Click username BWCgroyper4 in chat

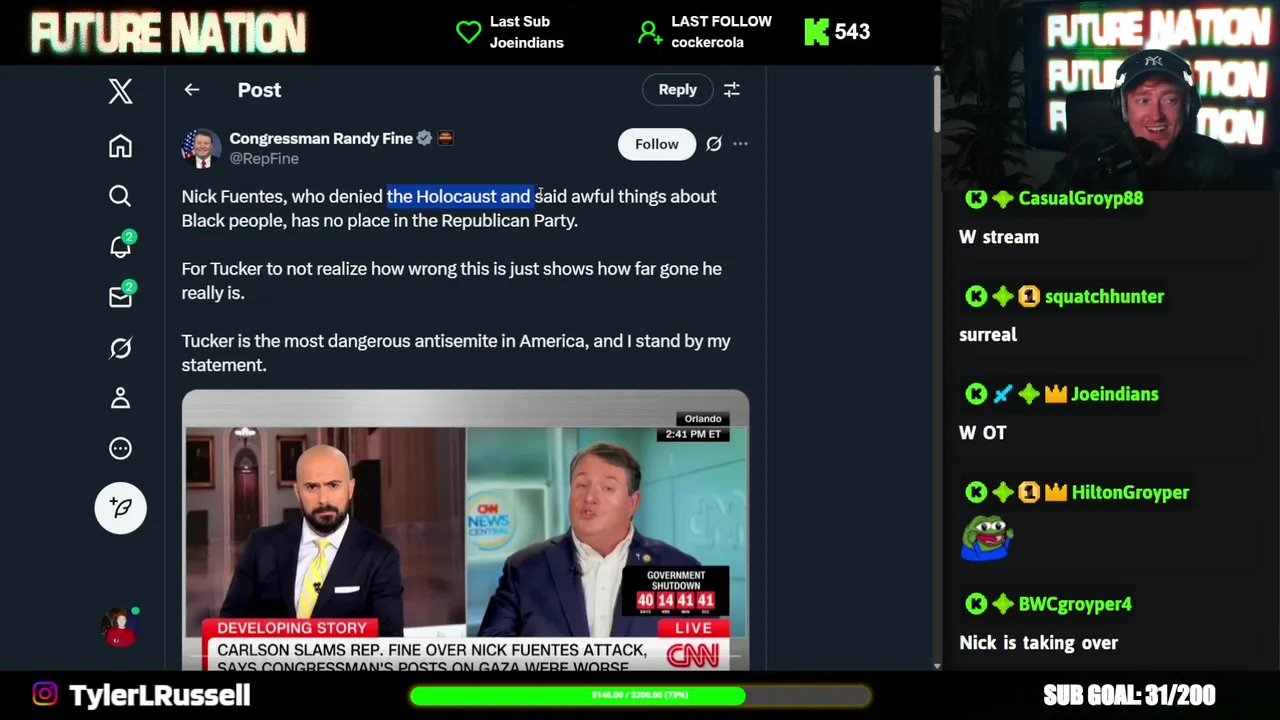click(x=1074, y=604)
